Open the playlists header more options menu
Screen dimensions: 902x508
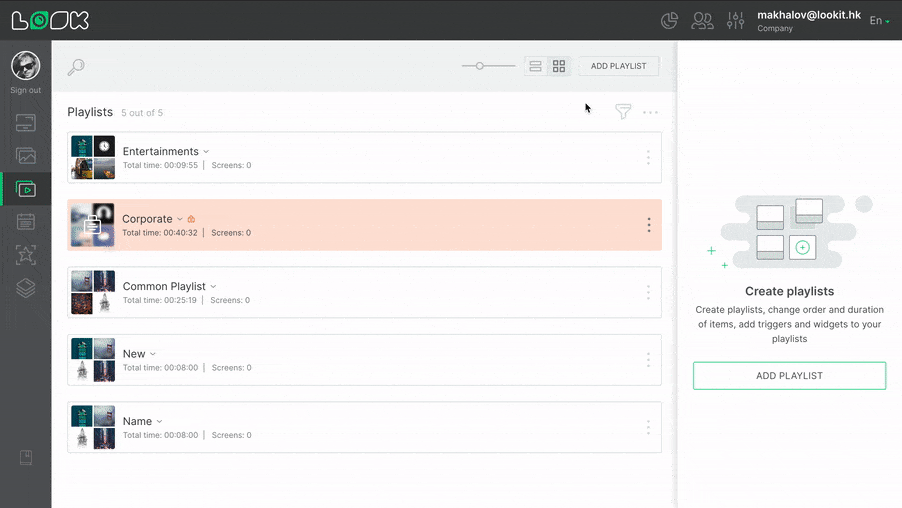(x=651, y=112)
